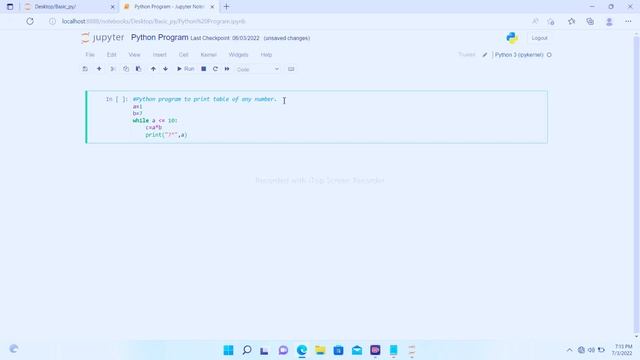View site information icon in address bar
Image resolution: width=640 pixels, height=360 pixels.
pos(52,21)
